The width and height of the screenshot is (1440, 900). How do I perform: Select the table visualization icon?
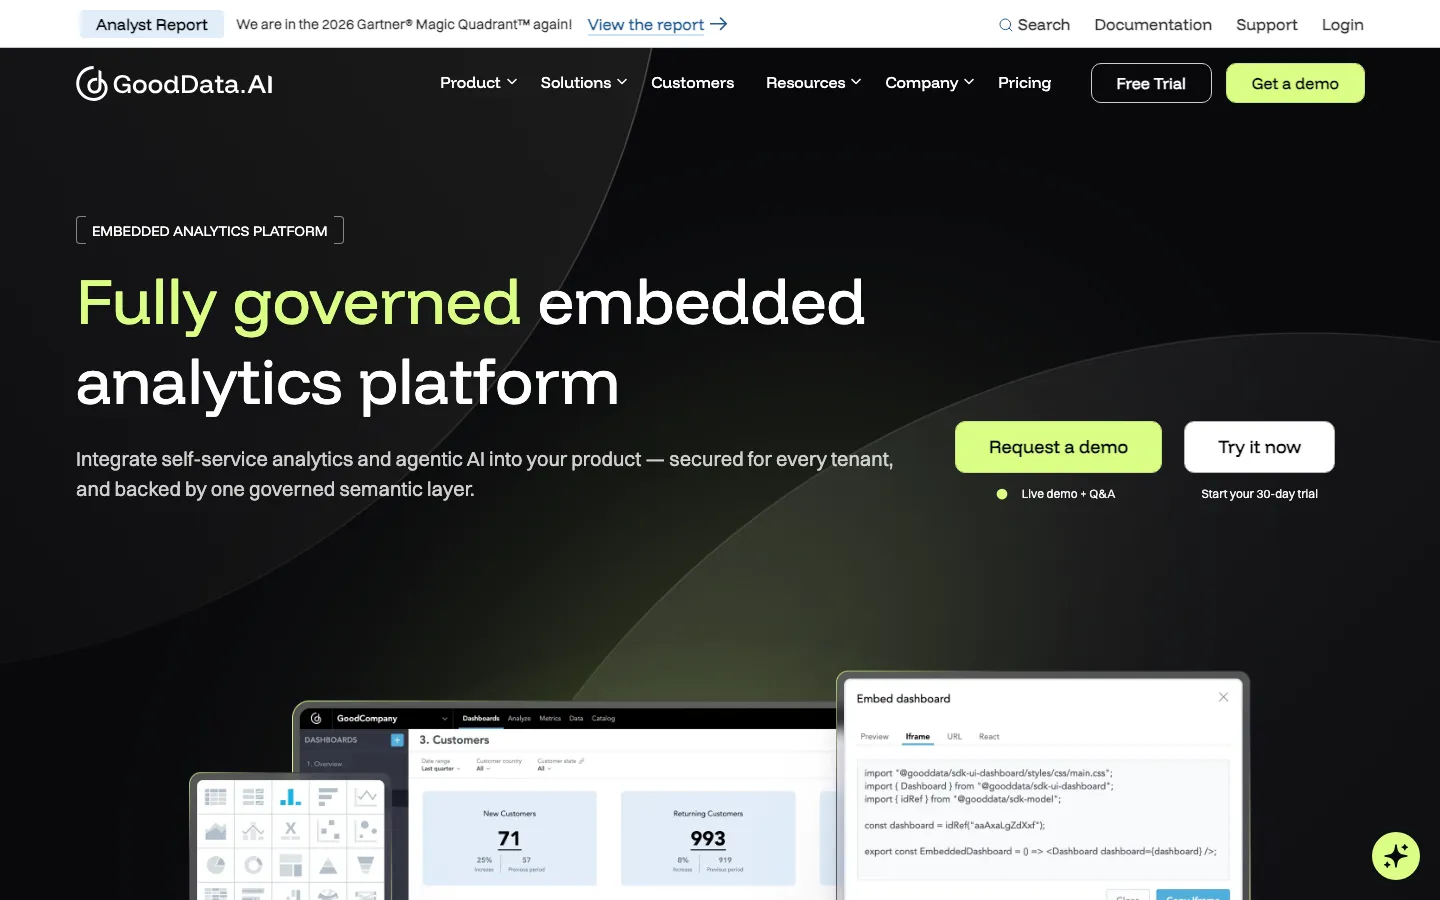[216, 797]
